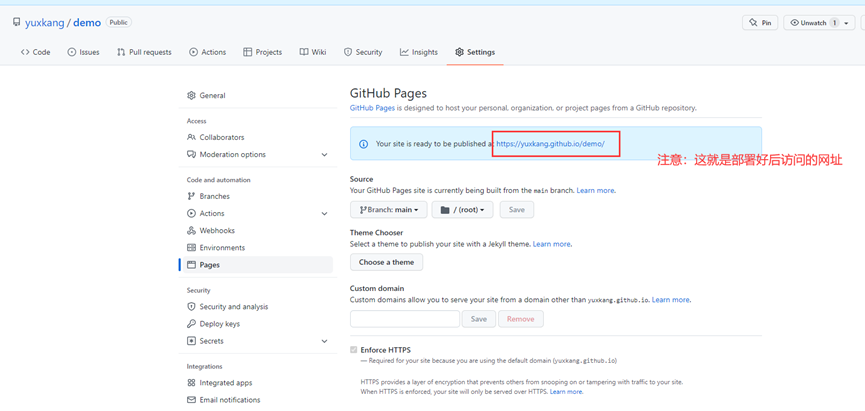Click the browser icon beside Pages
Screen dimensions: 865x411
point(191,265)
